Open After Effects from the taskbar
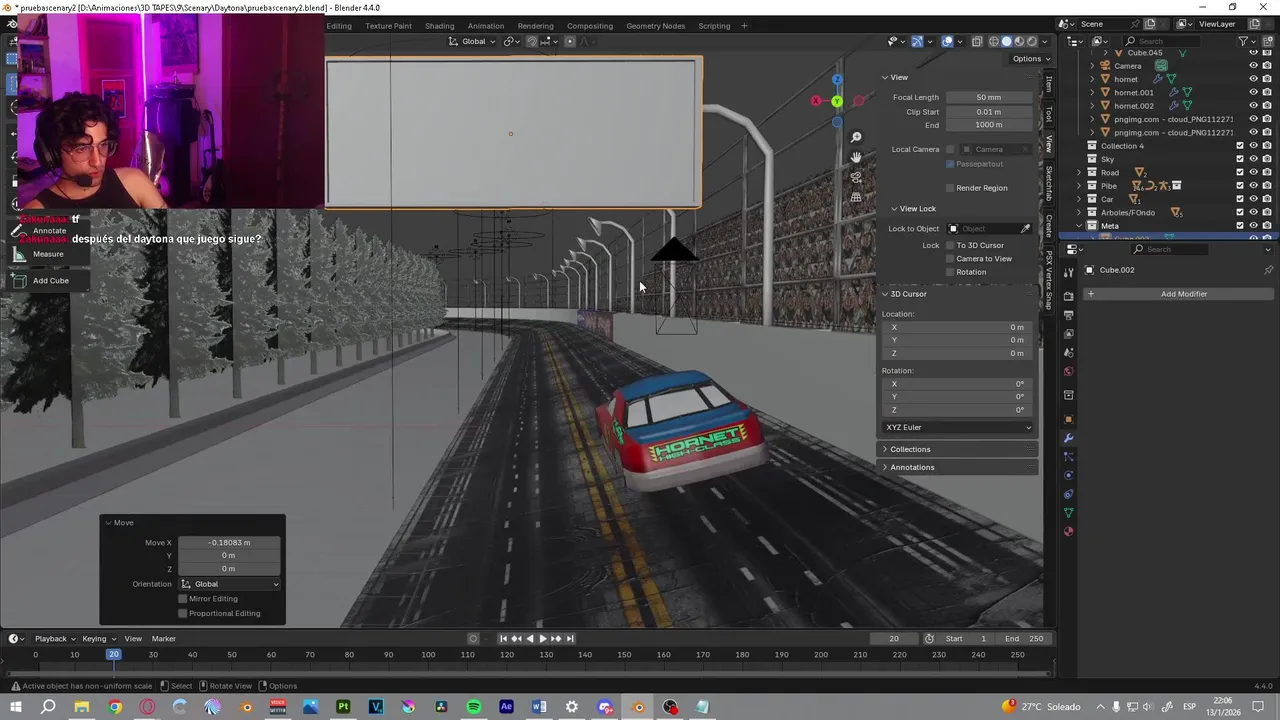1280x720 pixels. (506, 707)
